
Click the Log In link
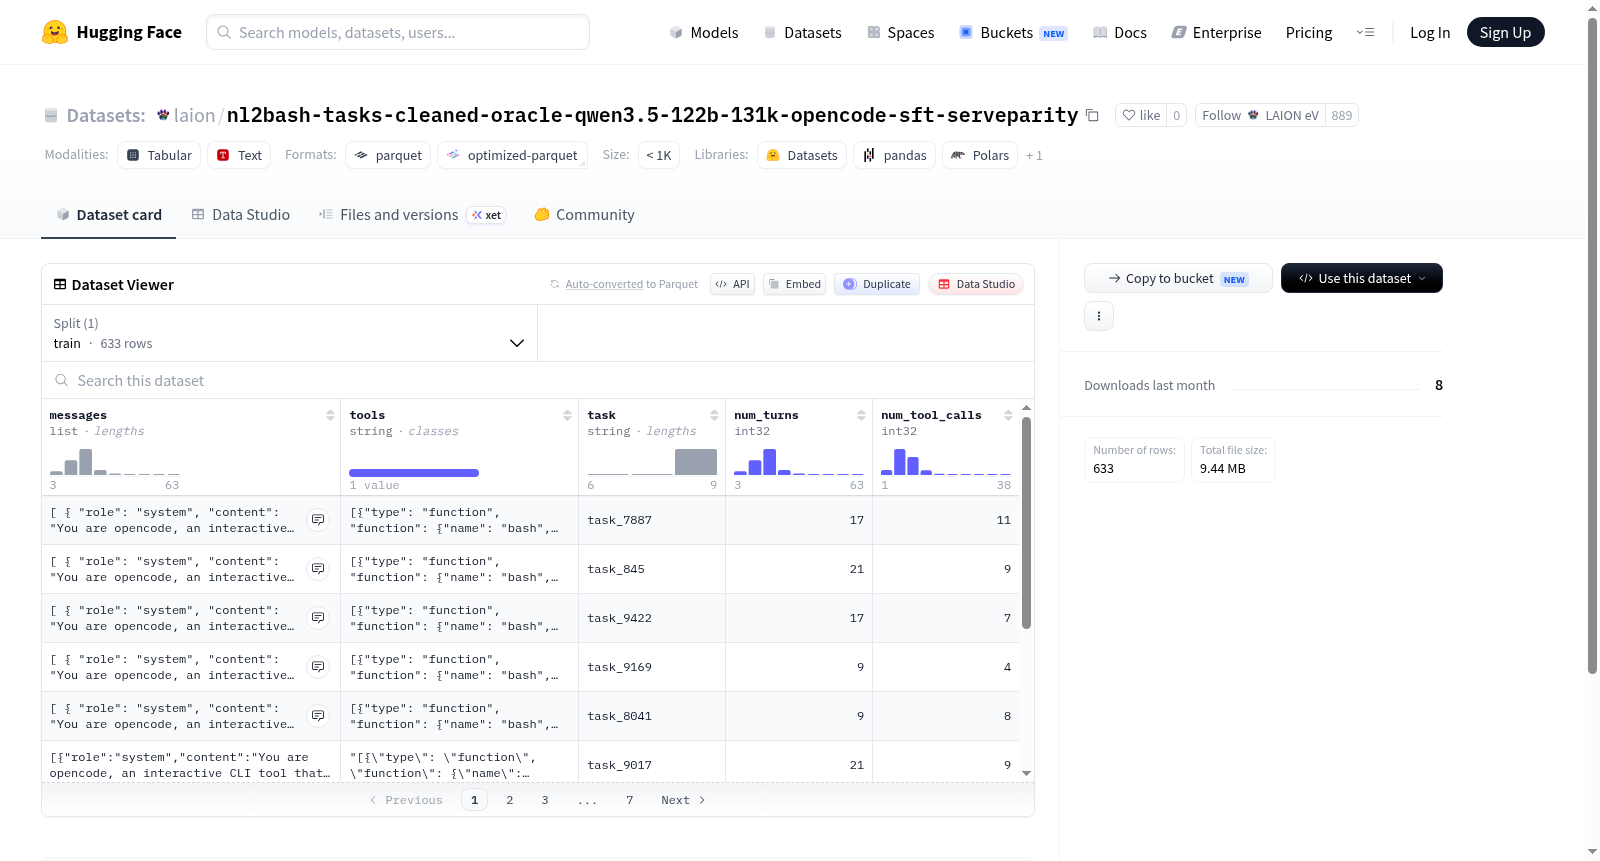click(1430, 32)
